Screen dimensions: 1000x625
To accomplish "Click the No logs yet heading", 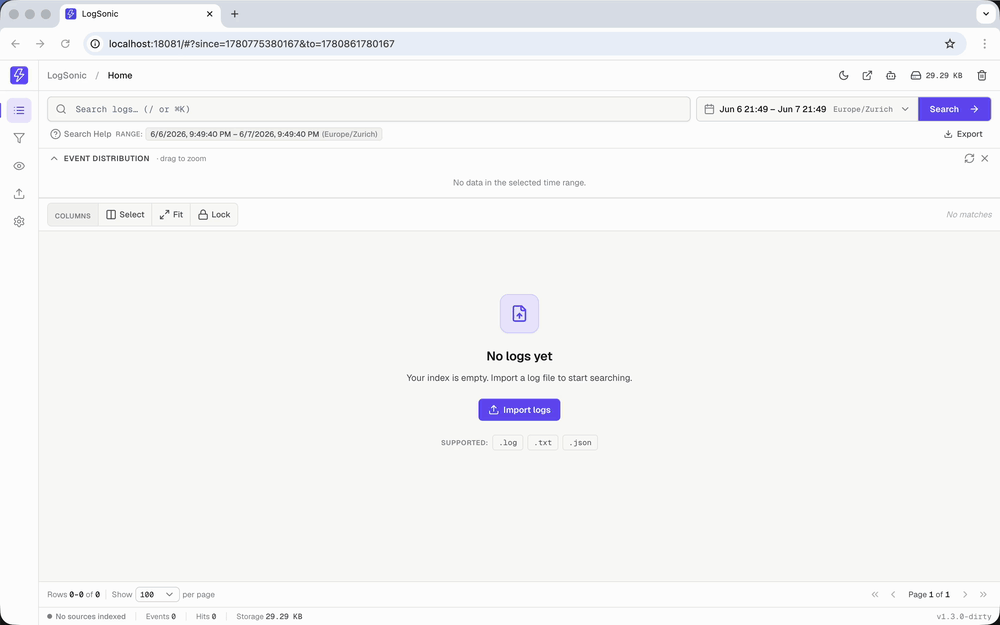I will pos(519,356).
